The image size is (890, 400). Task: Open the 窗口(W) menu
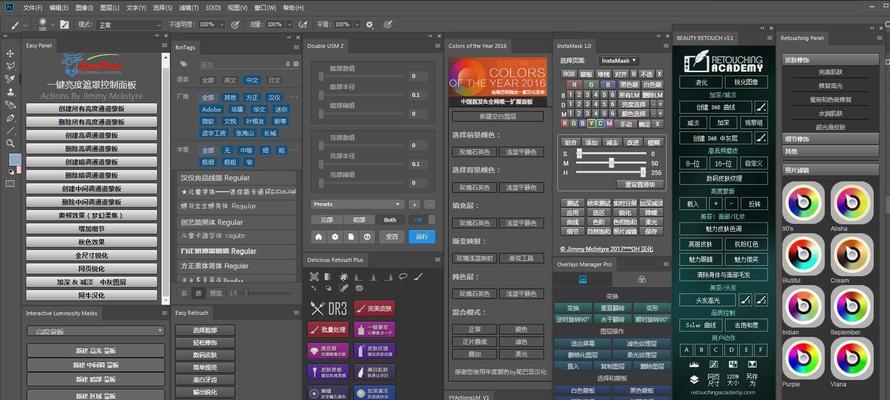(265, 8)
